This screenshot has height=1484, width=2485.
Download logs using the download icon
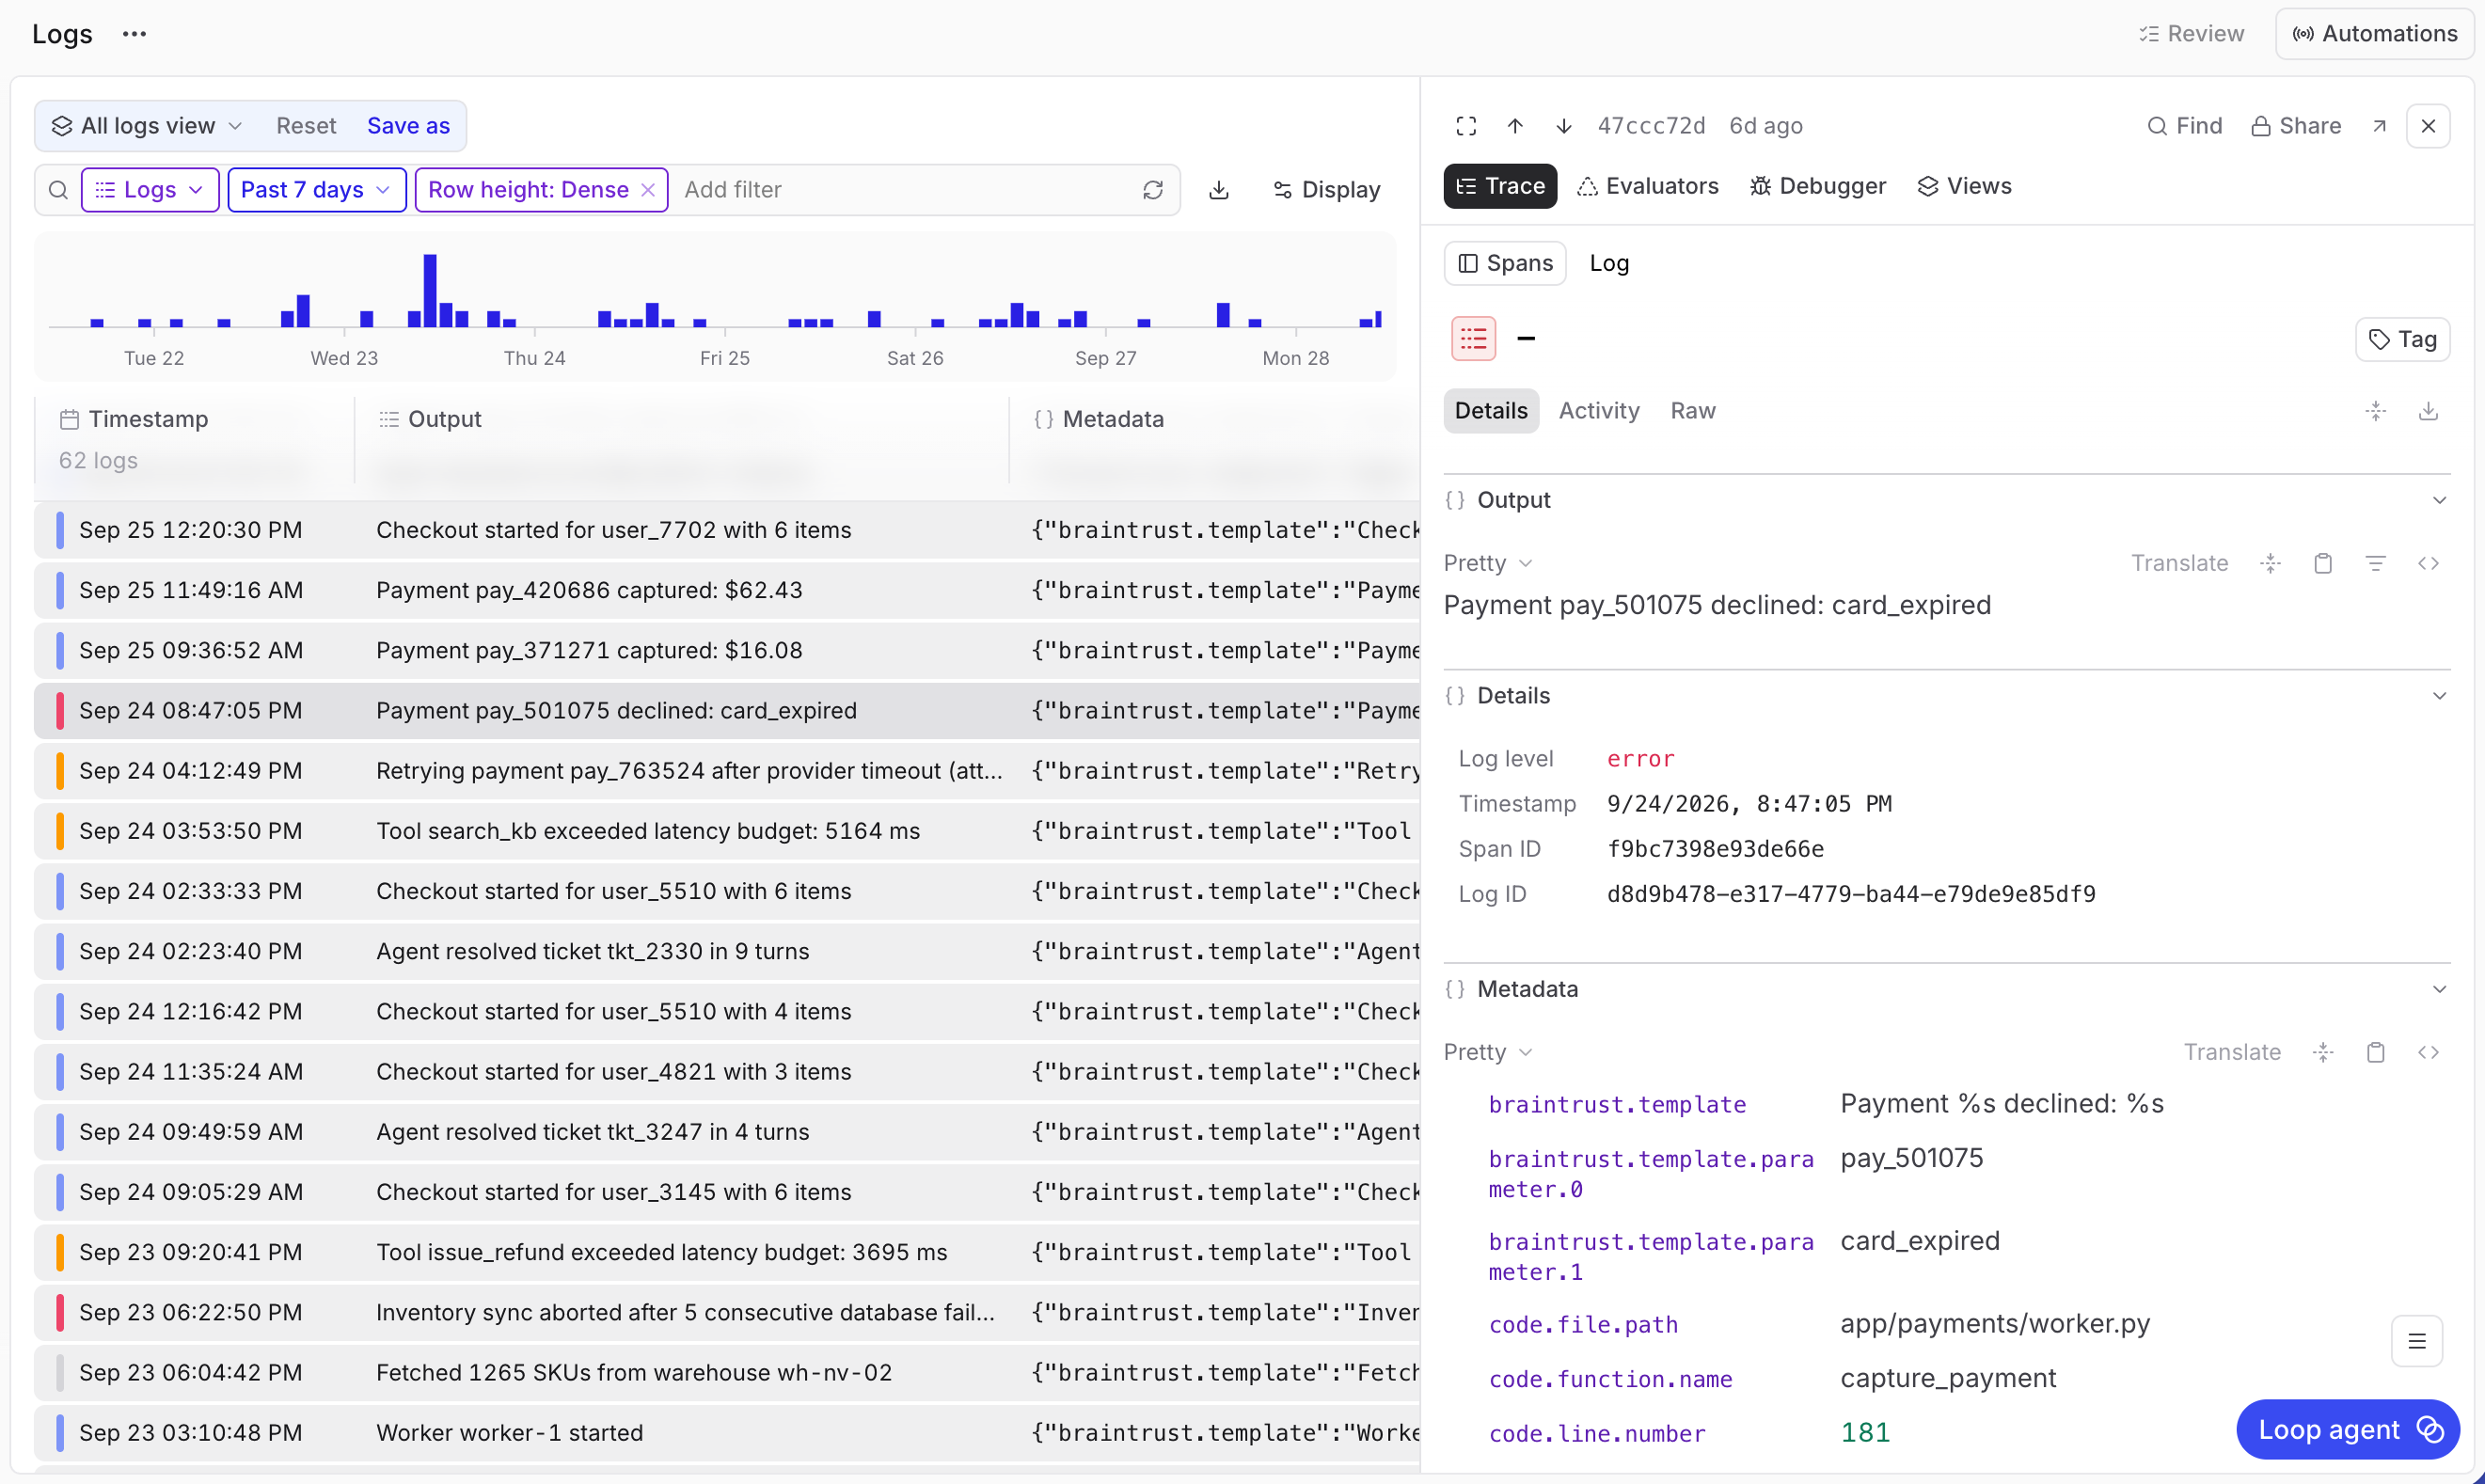[1219, 190]
